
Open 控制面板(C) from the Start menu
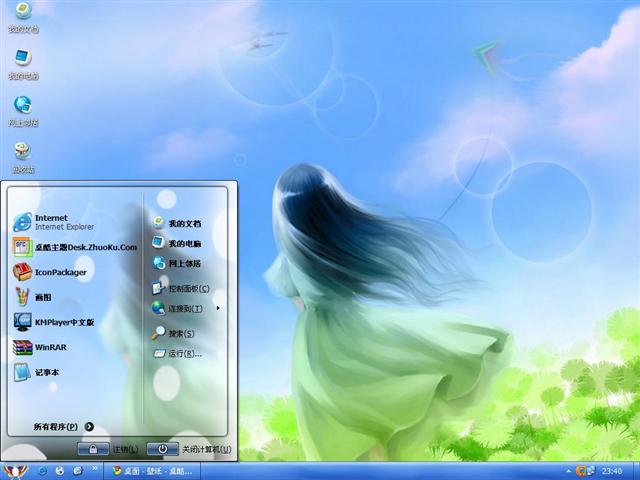click(186, 288)
